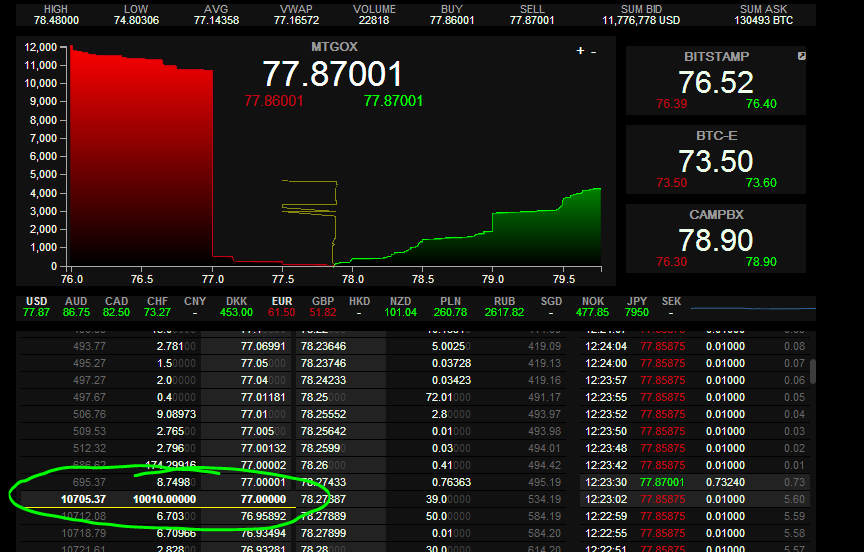This screenshot has width=864, height=552.
Task: Pick the SEK currency tab
Action: pos(671,307)
